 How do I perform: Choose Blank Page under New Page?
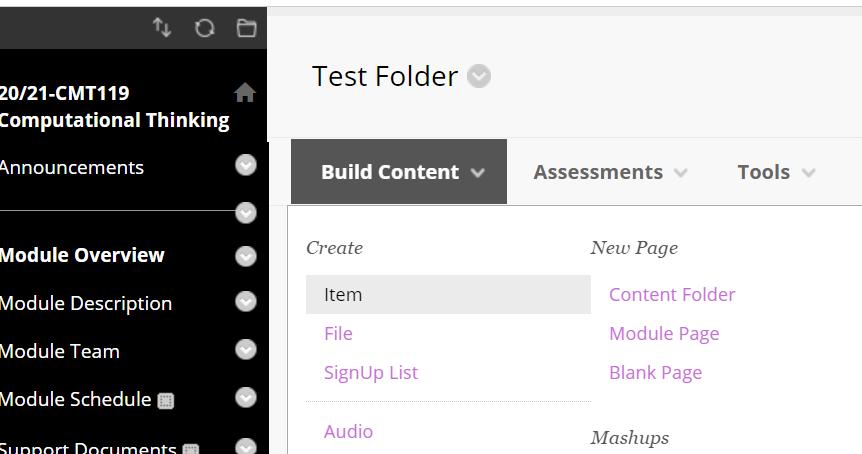(655, 373)
